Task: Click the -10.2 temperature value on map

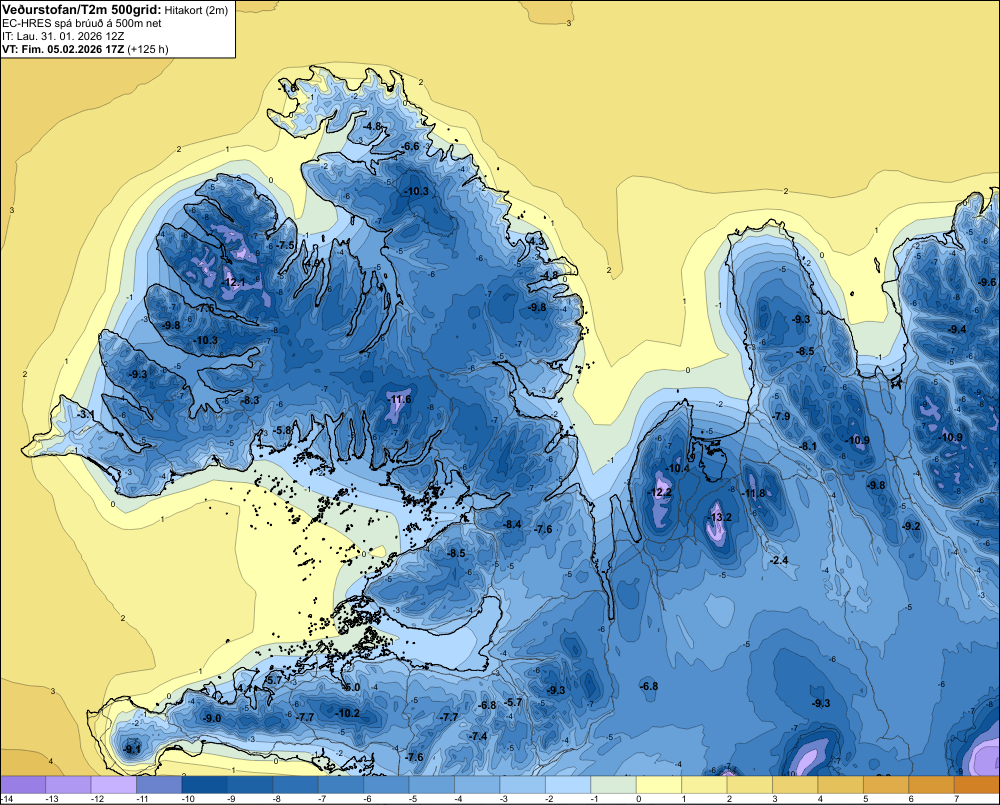Action: [348, 713]
